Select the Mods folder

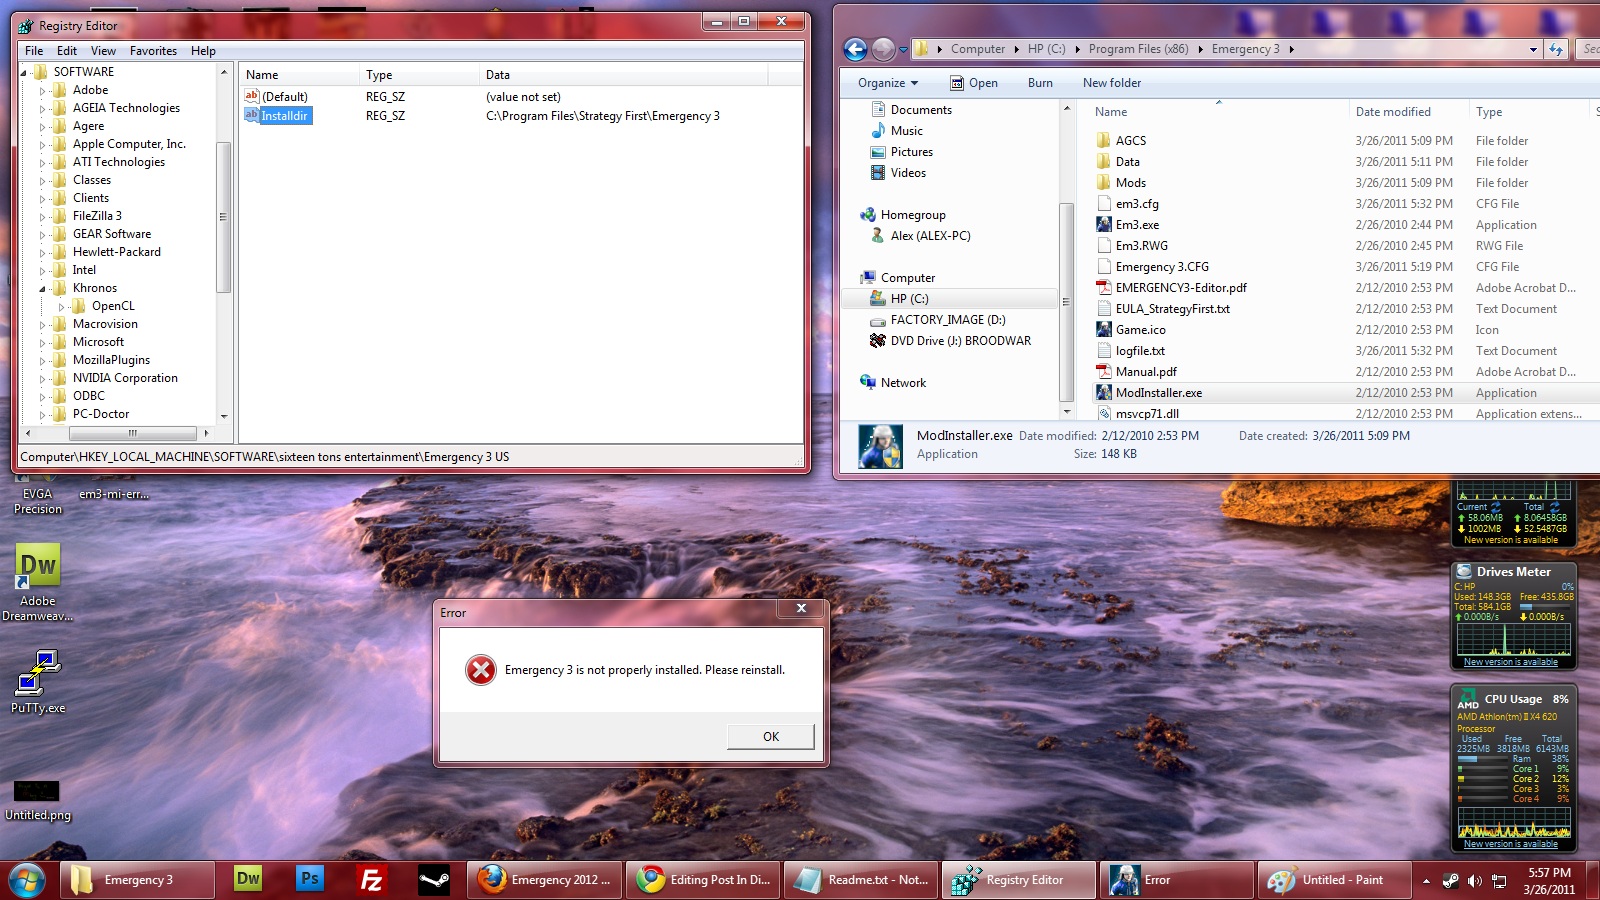click(1130, 183)
